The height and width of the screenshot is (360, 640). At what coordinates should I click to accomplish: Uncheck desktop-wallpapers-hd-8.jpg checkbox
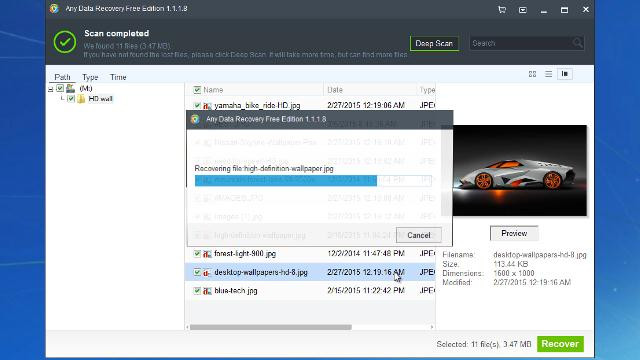point(197,272)
